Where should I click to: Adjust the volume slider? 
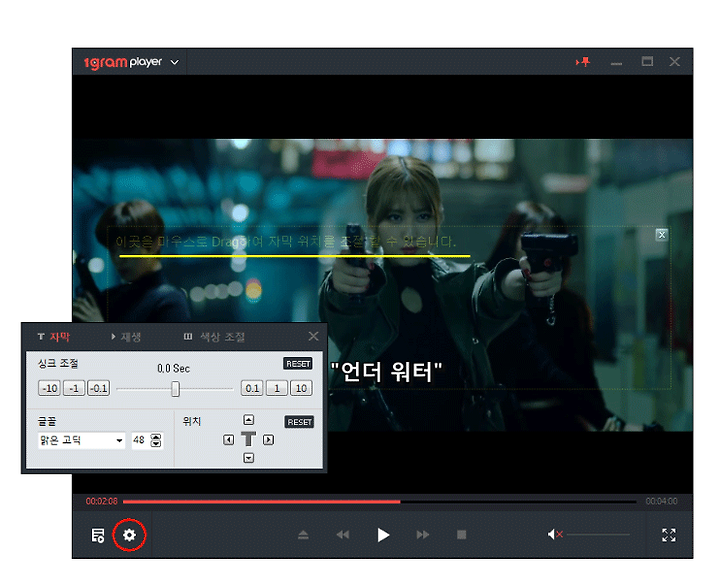point(598,534)
